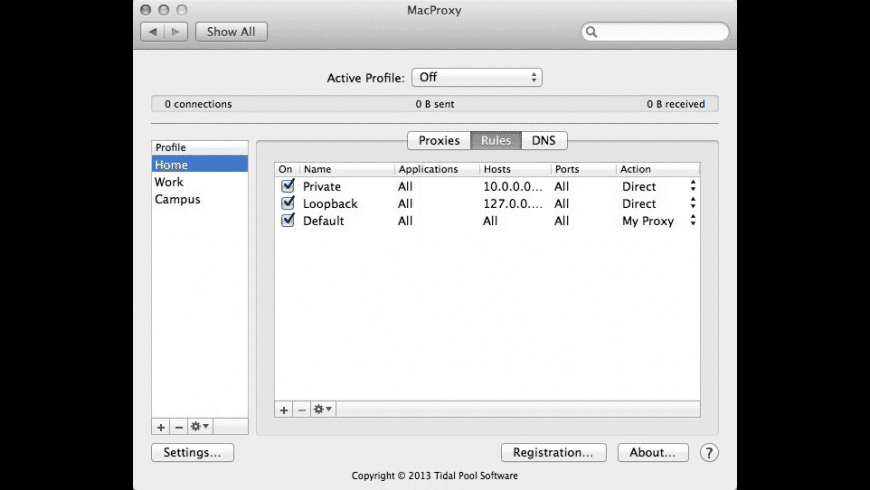This screenshot has width=870, height=490.
Task: Add a new rule with plus button
Action: pos(284,409)
